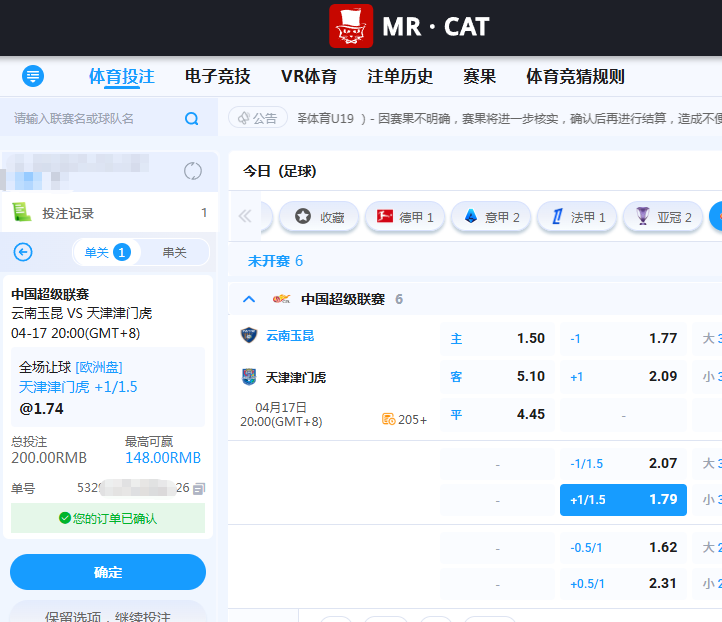This screenshot has width=722, height=622.
Task: Select home win 主 odds 1.50
Action: pos(497,338)
